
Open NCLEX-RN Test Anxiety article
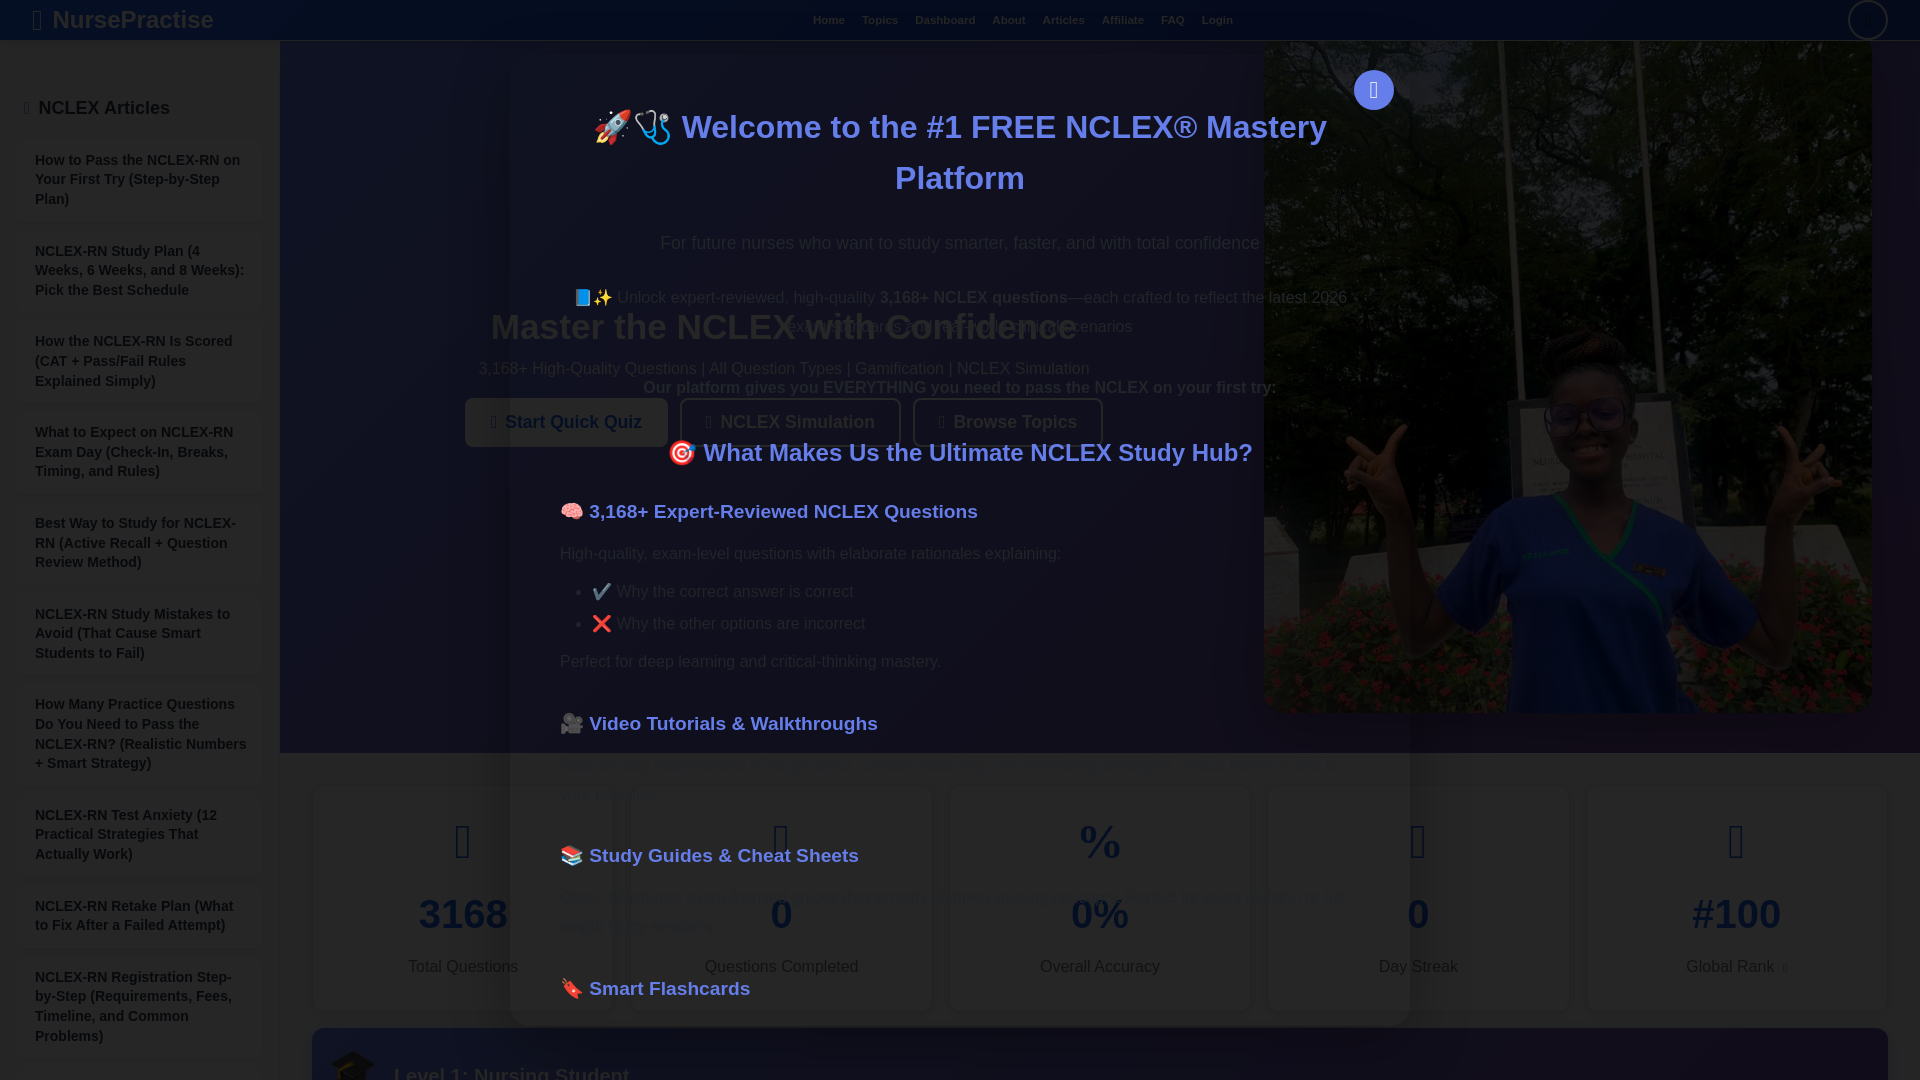[139, 835]
